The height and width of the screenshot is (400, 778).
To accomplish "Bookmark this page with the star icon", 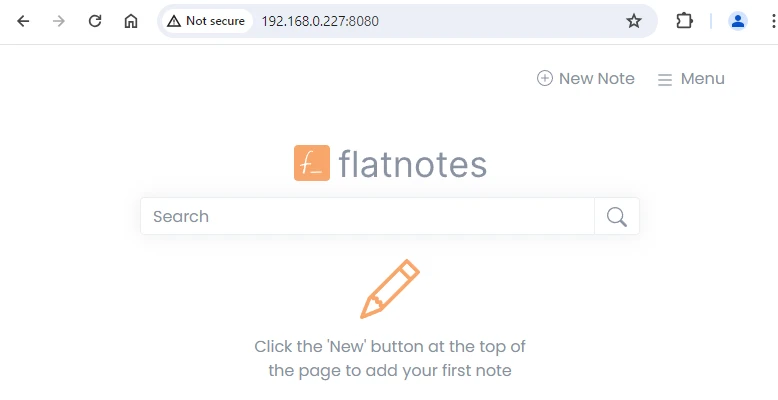I will click(633, 21).
